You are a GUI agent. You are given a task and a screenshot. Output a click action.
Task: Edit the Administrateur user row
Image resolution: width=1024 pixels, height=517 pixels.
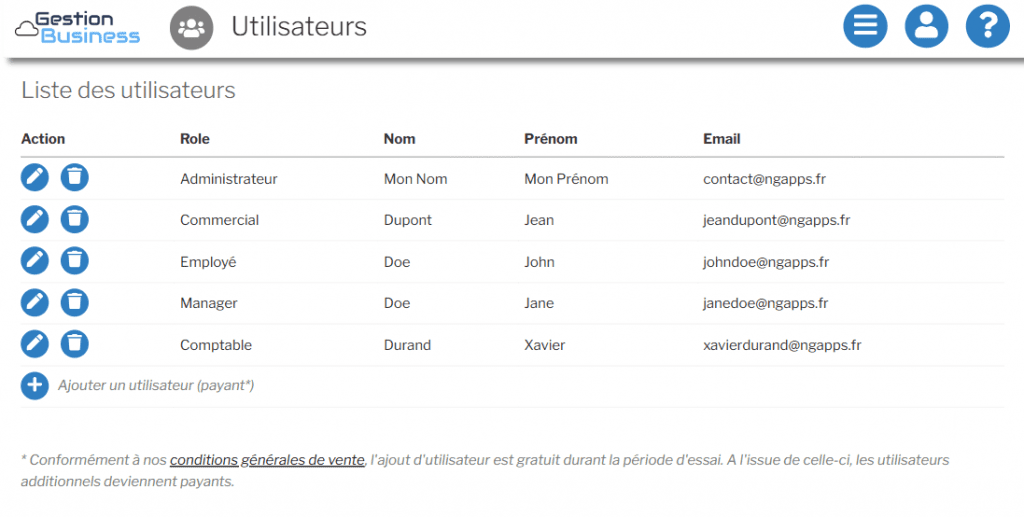point(35,178)
